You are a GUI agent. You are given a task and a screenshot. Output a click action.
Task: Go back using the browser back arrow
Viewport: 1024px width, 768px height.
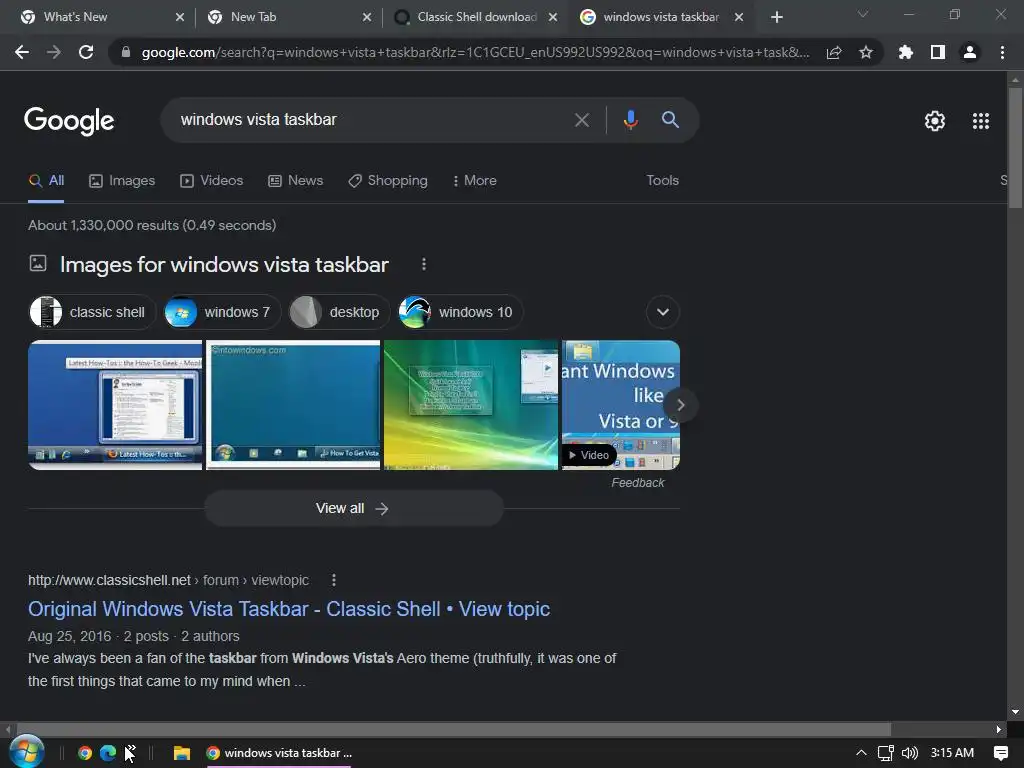tap(22, 52)
